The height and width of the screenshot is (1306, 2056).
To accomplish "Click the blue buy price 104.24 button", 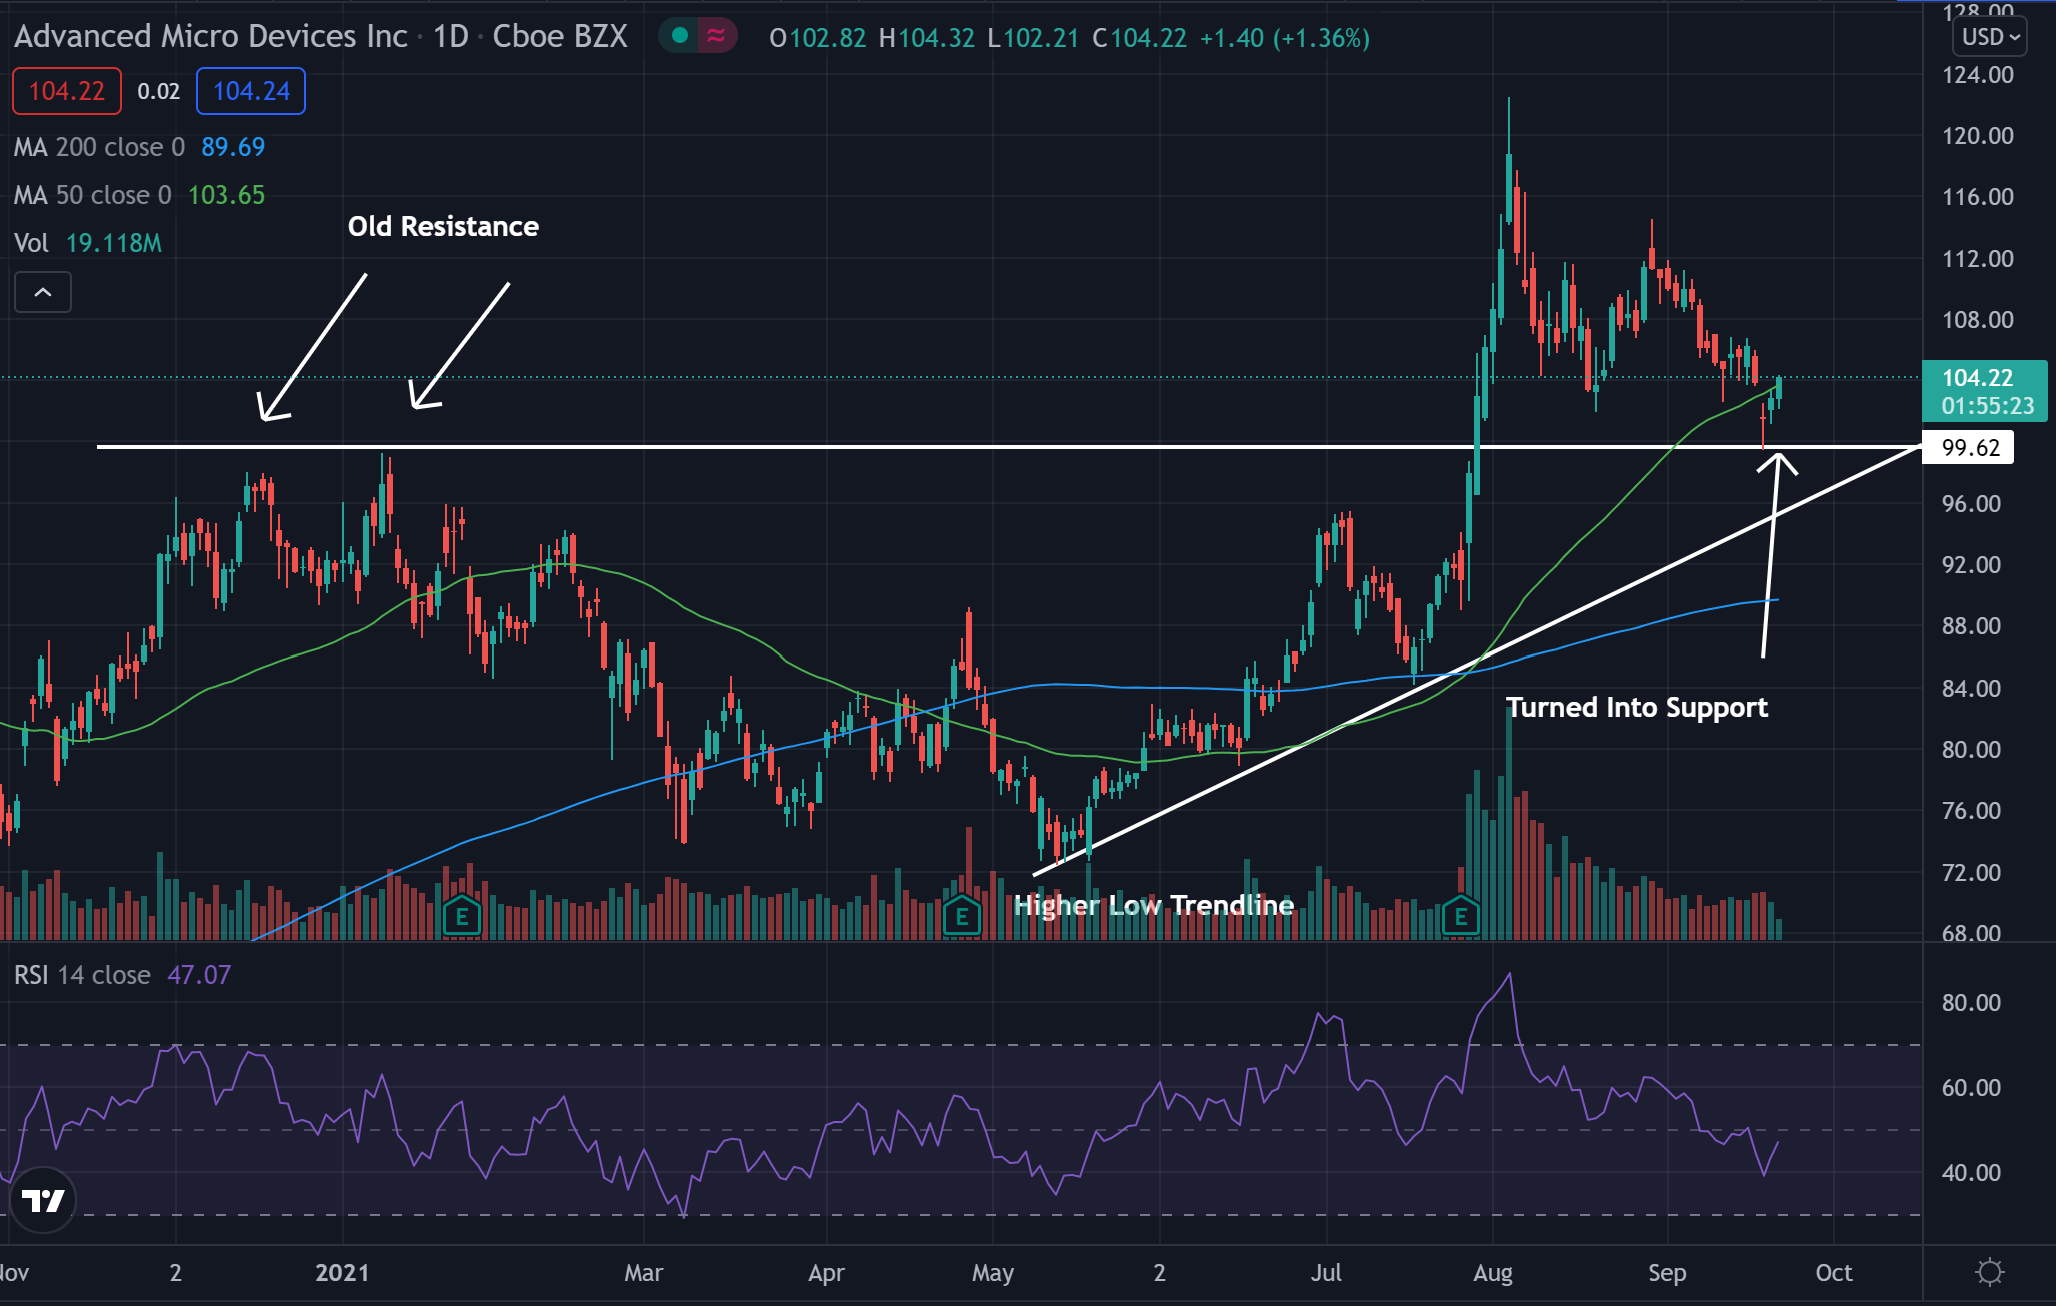I will pos(251,91).
